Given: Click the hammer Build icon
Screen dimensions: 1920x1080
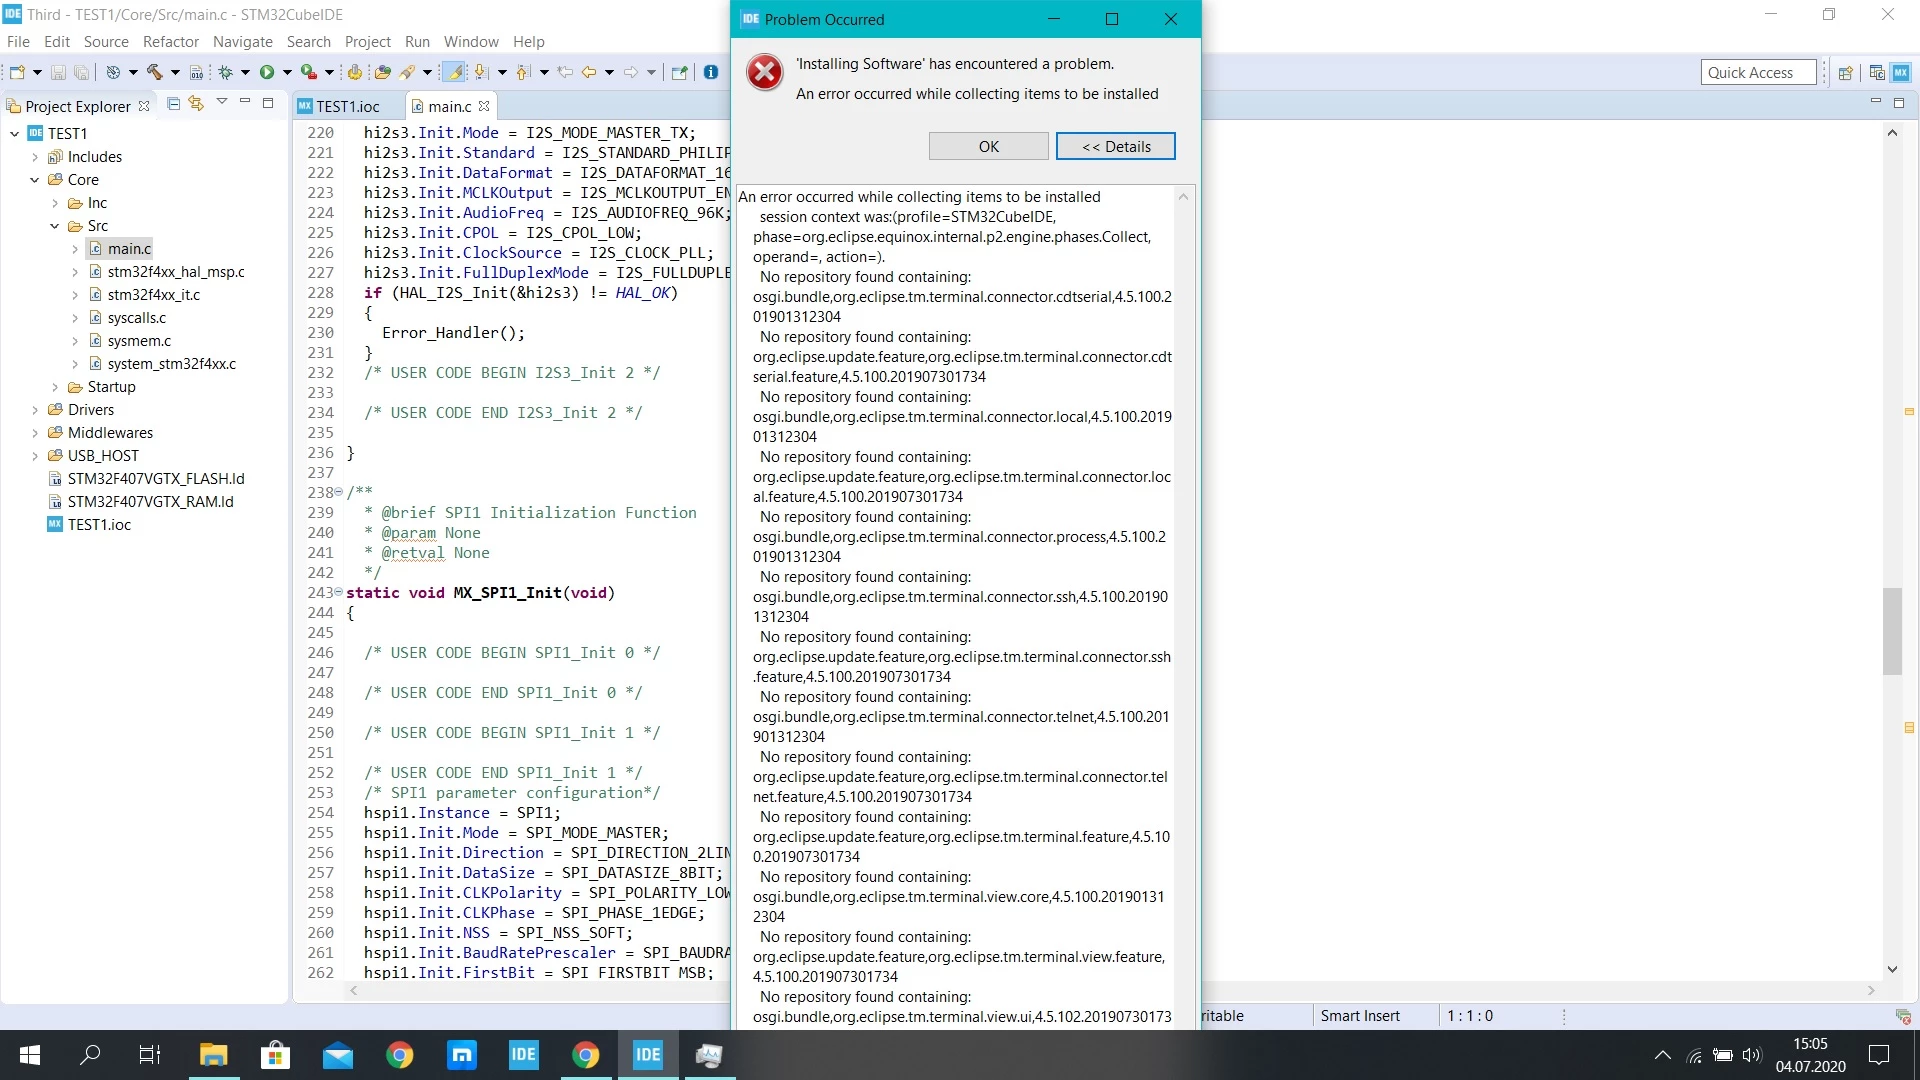Looking at the screenshot, I should coord(154,72).
